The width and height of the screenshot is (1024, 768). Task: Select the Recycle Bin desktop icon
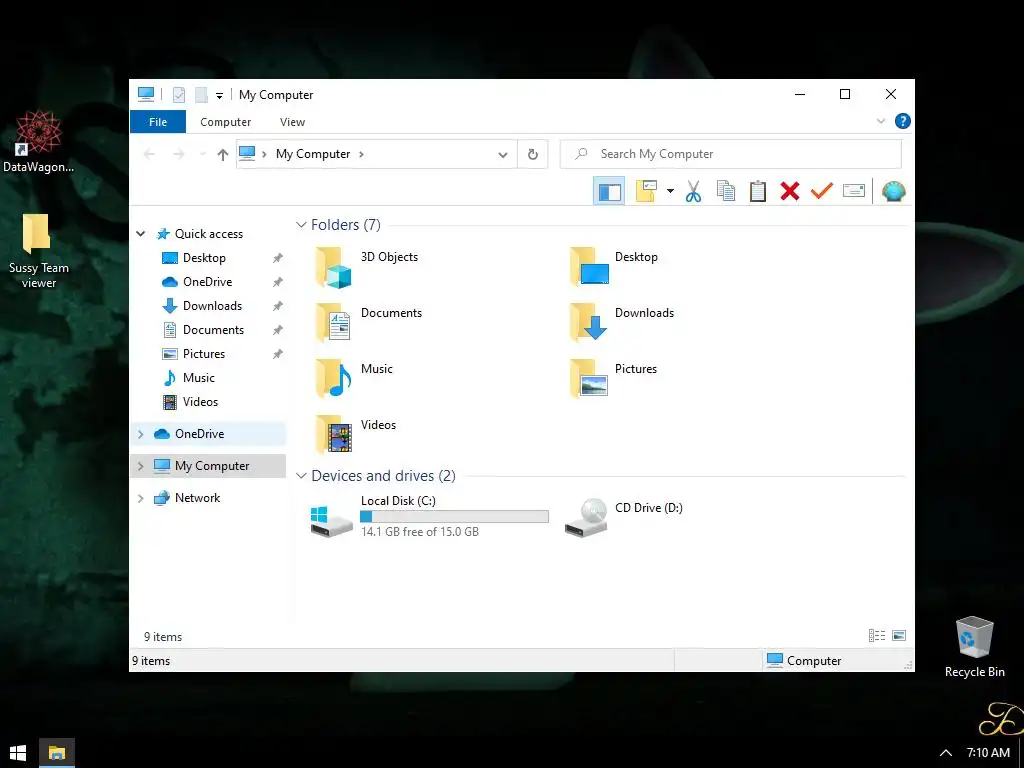click(974, 647)
